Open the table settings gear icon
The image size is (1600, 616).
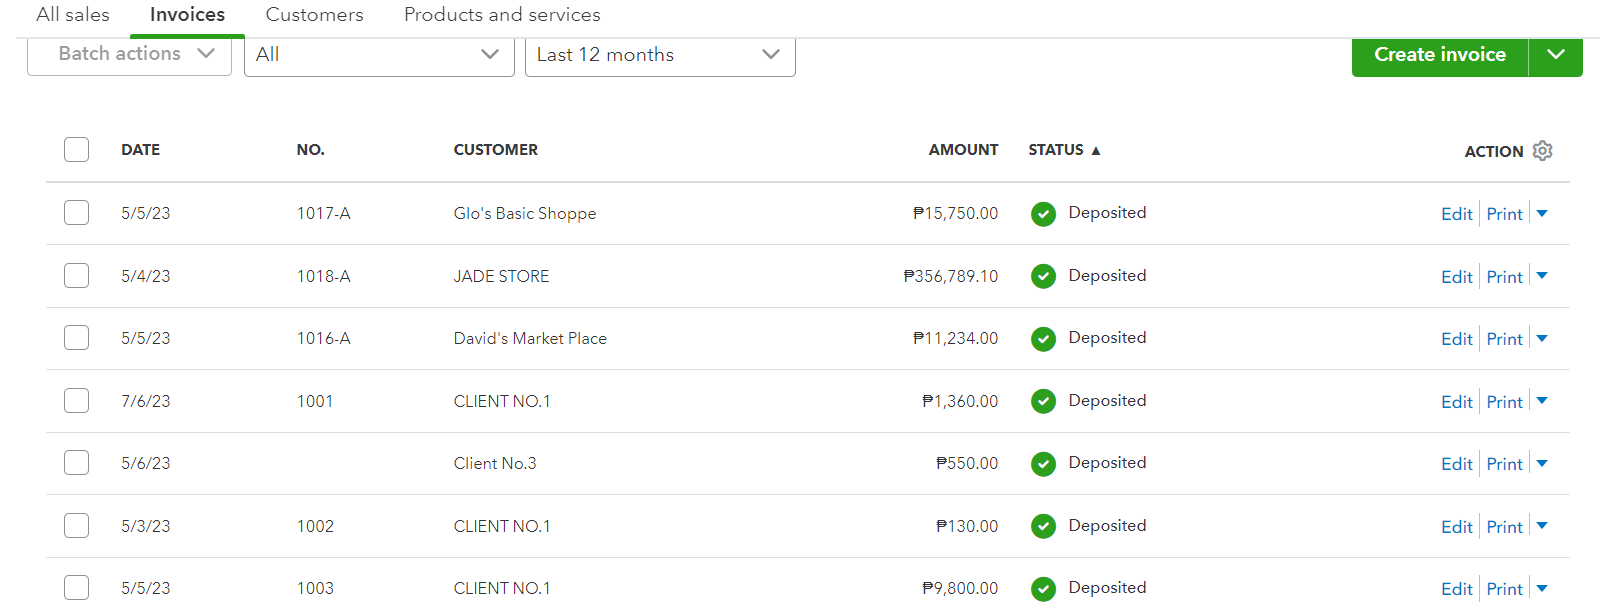(1542, 151)
